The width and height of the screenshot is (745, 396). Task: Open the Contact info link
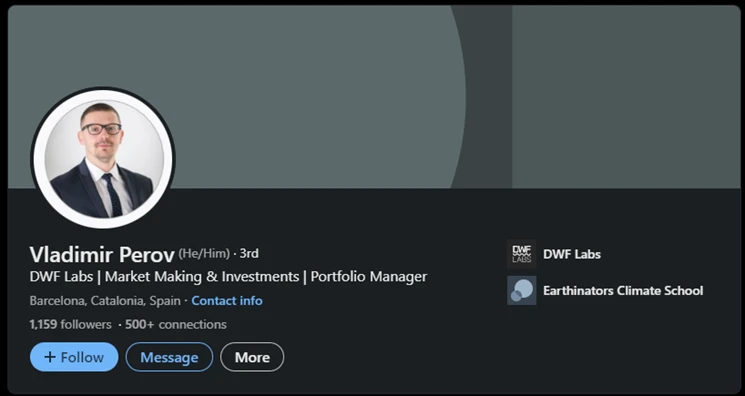pyautogui.click(x=227, y=301)
